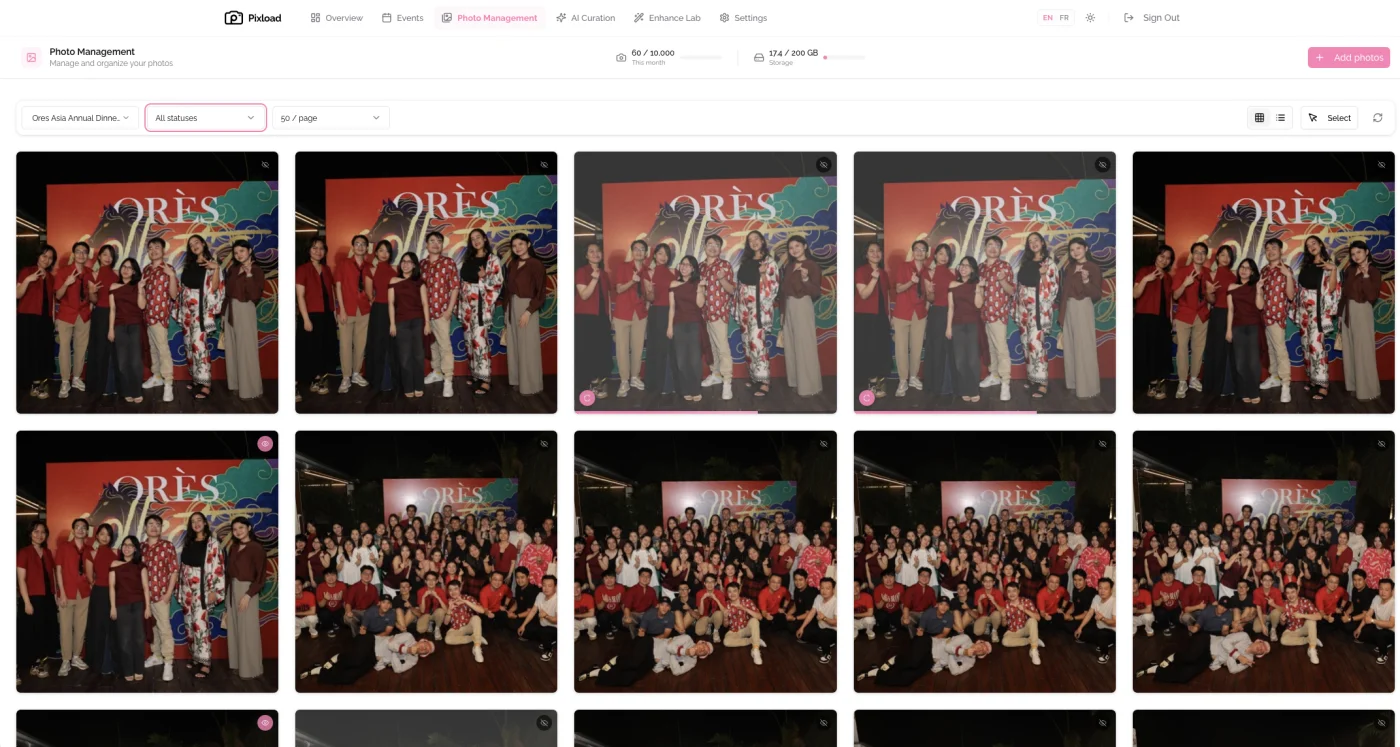Refresh the photo list with the reload icon

(1378, 118)
